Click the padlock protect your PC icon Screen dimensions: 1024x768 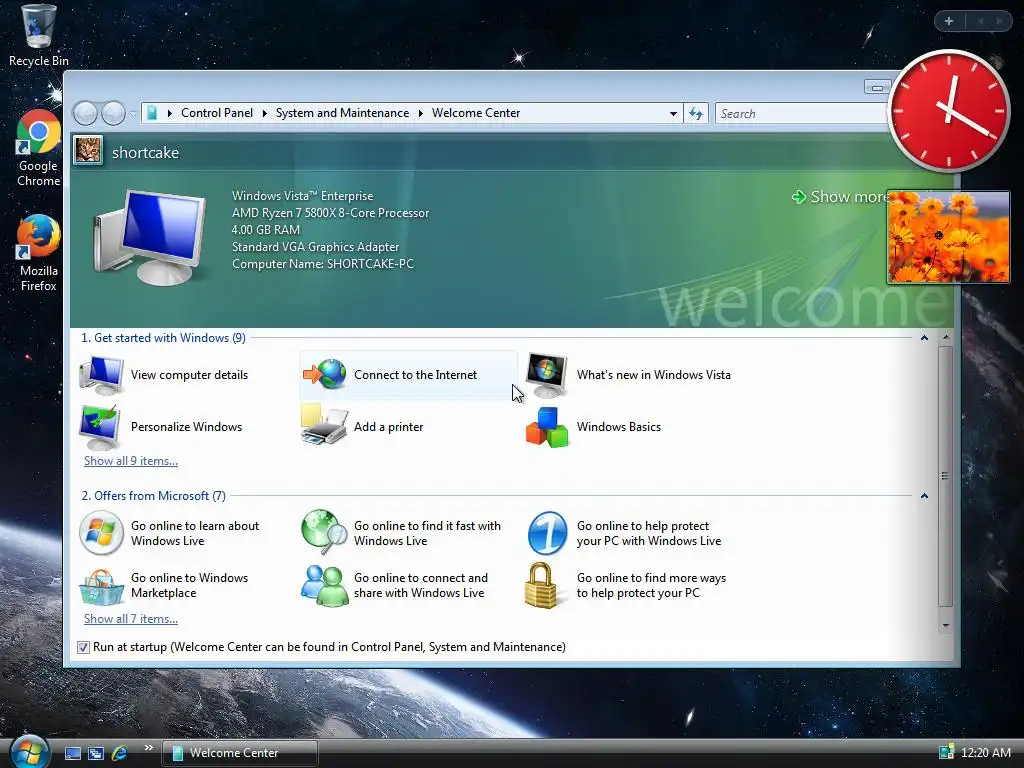[x=541, y=585]
